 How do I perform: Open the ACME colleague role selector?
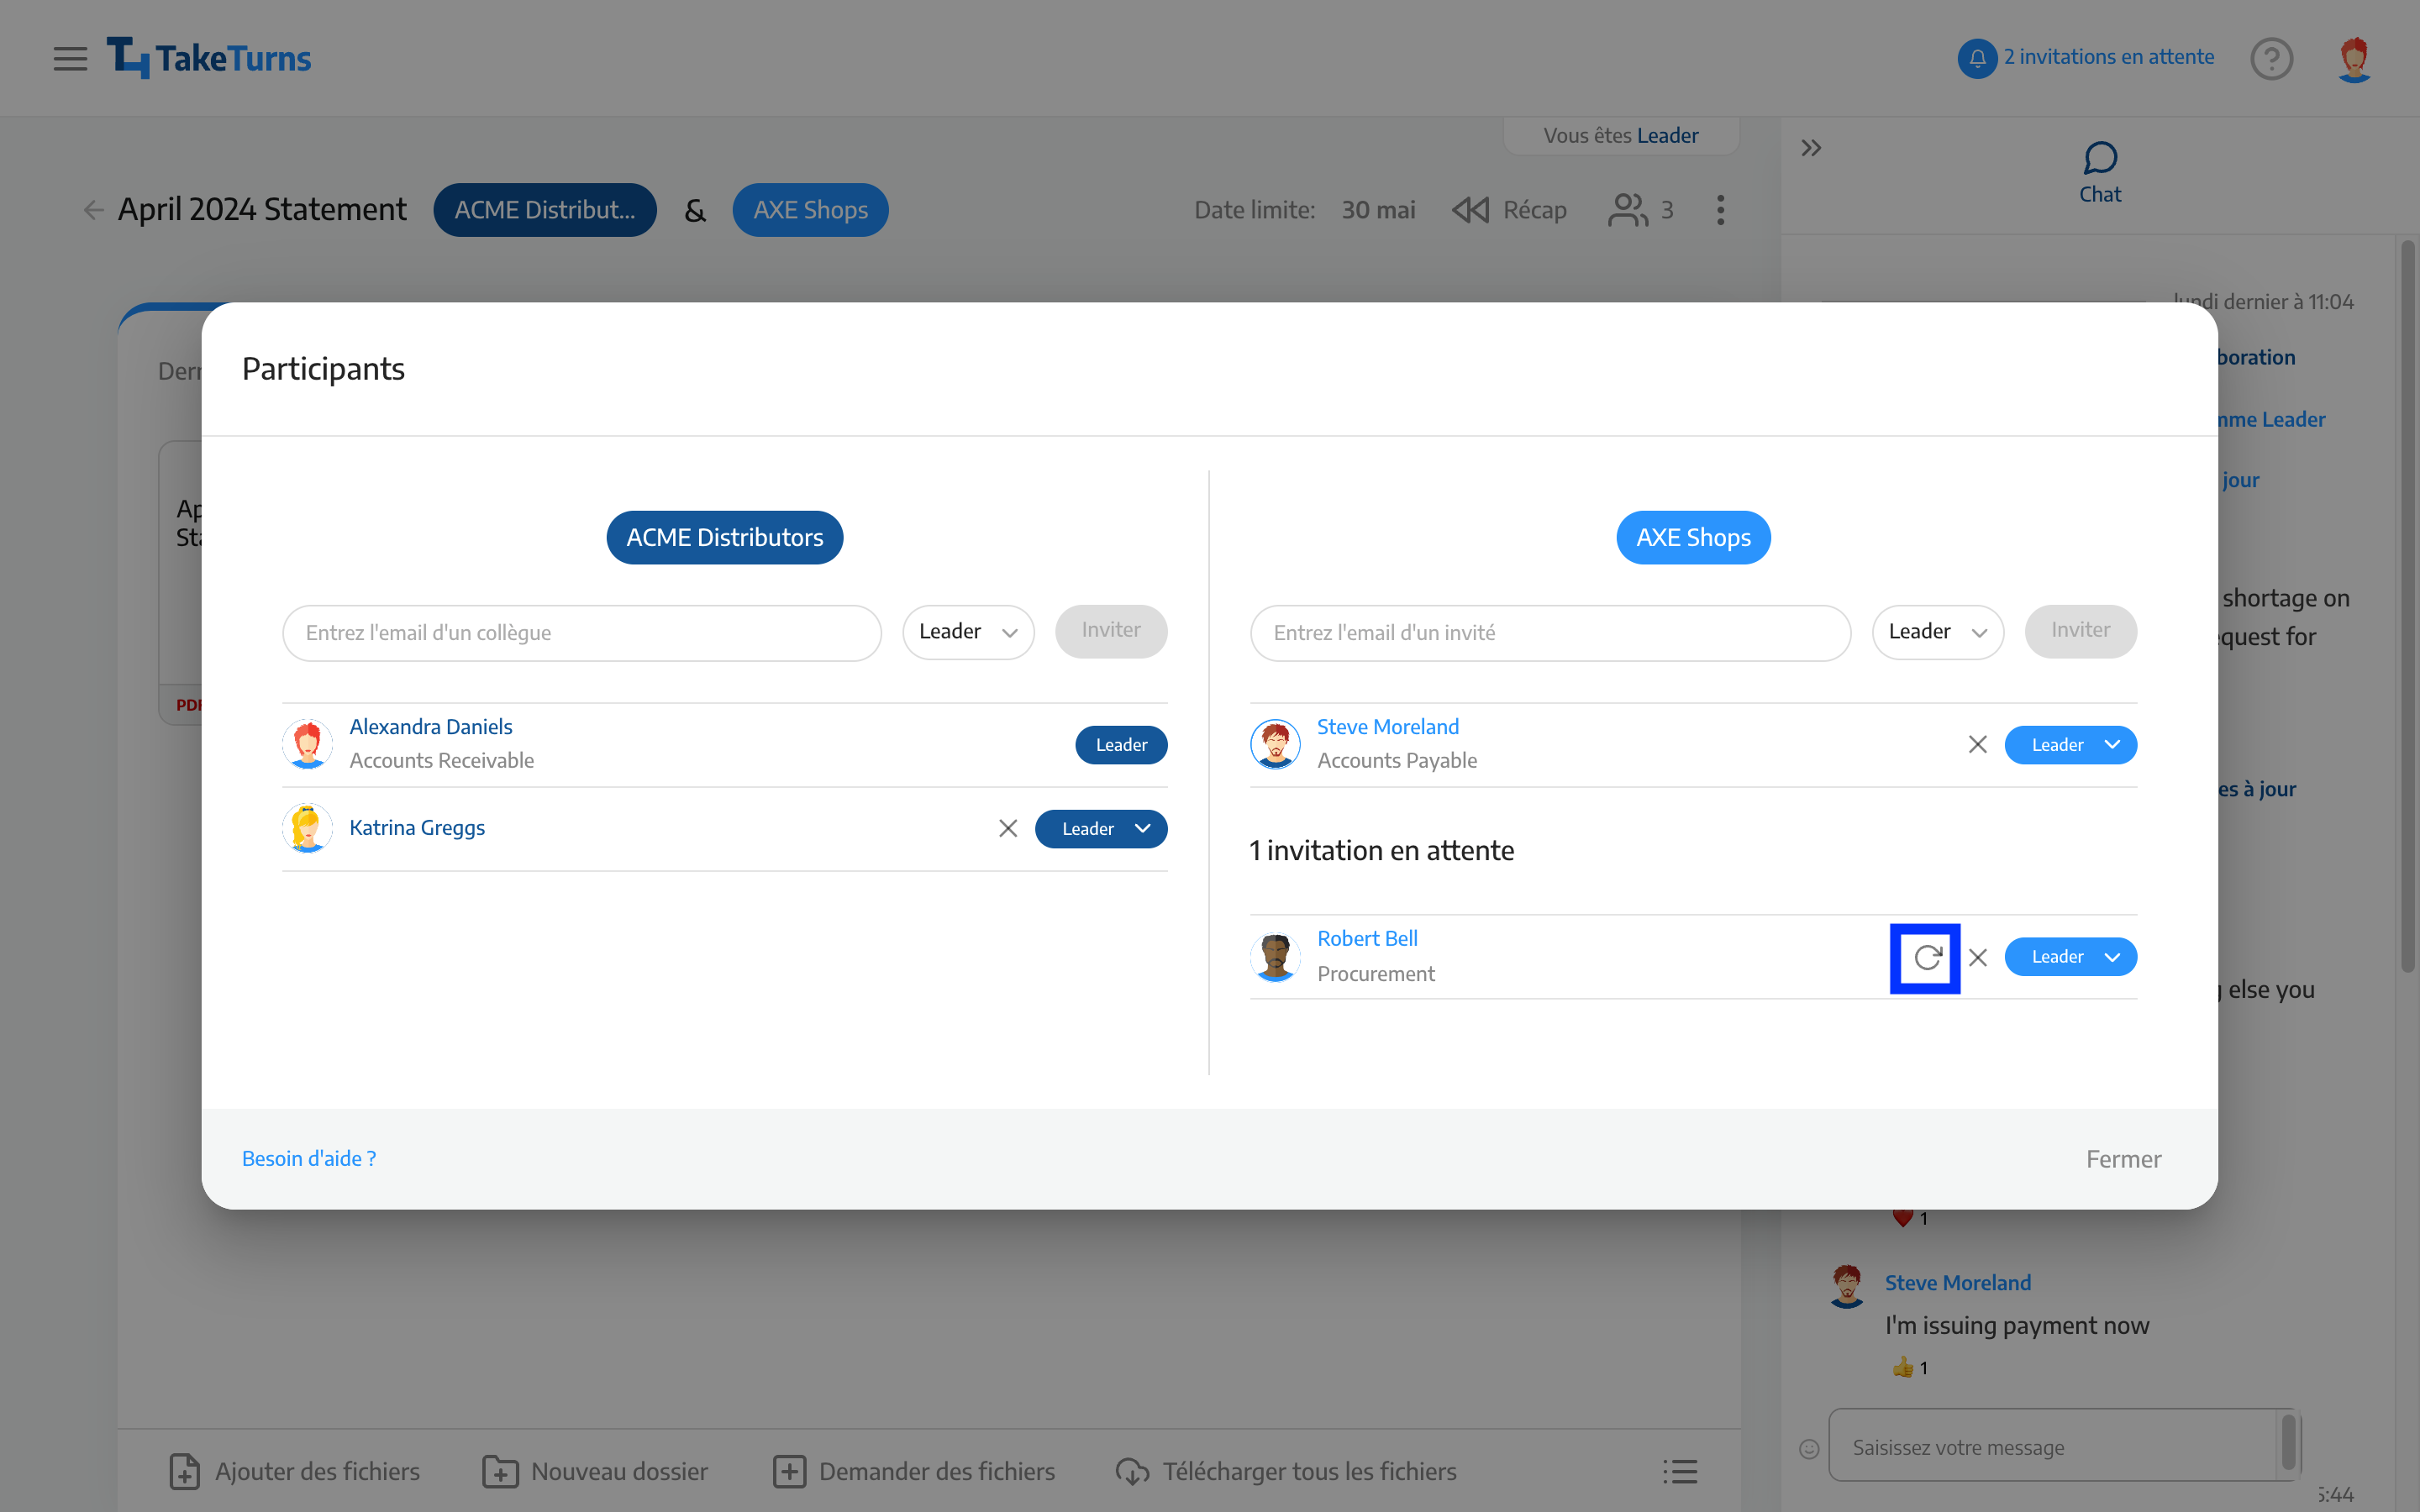(968, 632)
